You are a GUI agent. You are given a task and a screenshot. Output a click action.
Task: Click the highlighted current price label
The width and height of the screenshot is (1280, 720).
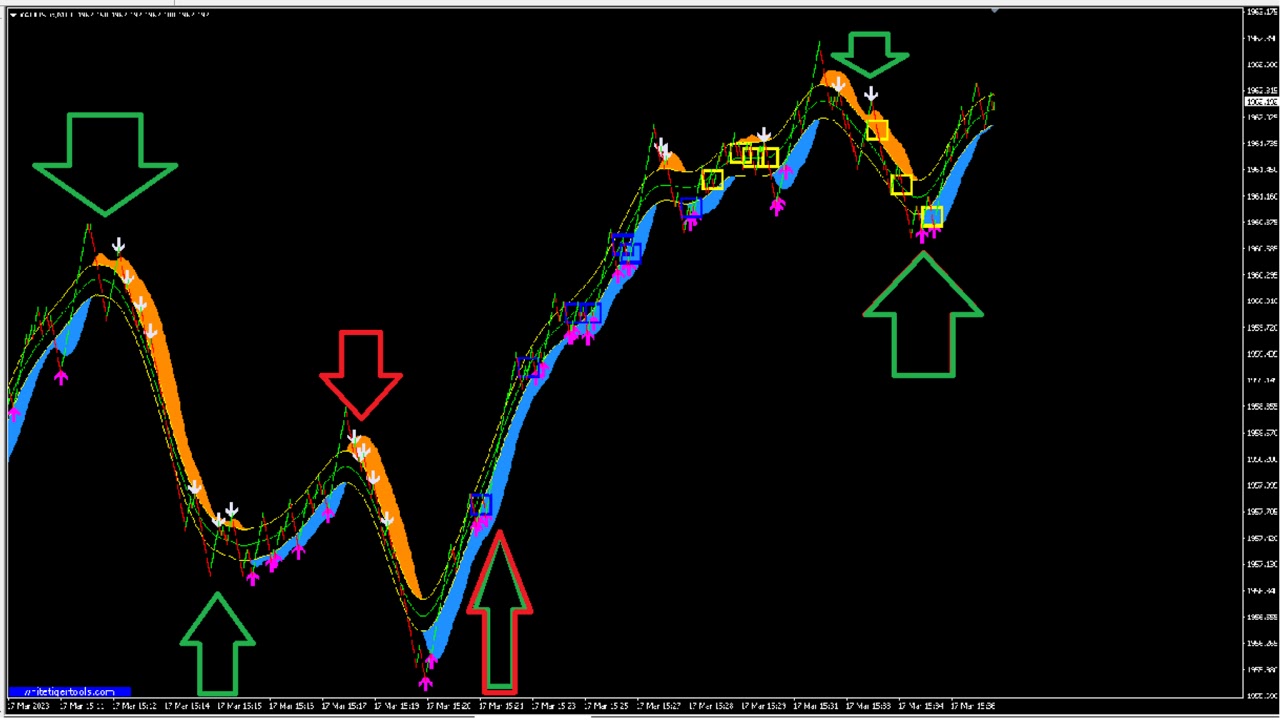(x=1260, y=102)
